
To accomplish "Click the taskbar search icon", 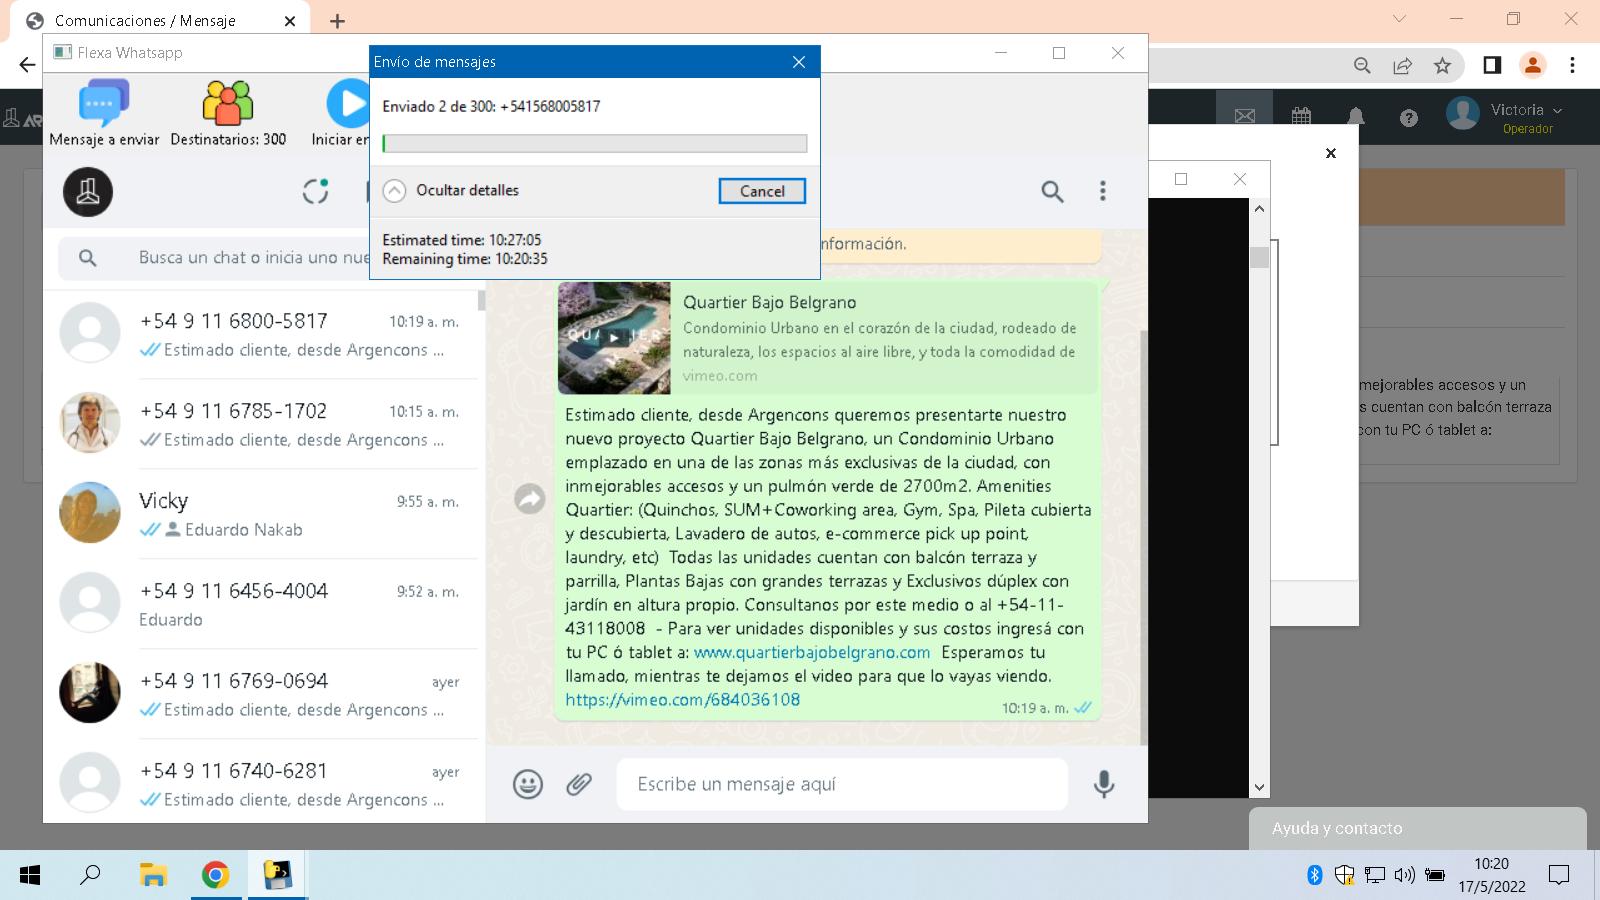I will (x=90, y=875).
